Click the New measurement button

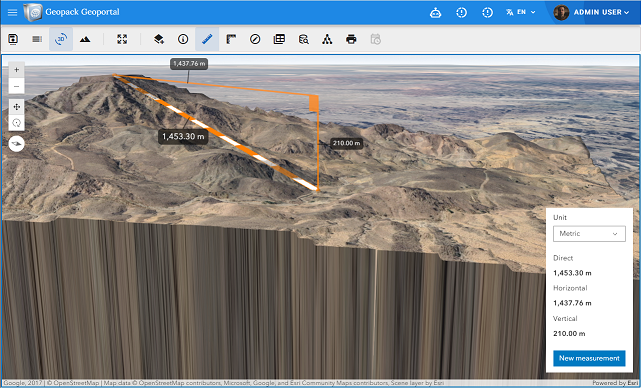(589, 358)
